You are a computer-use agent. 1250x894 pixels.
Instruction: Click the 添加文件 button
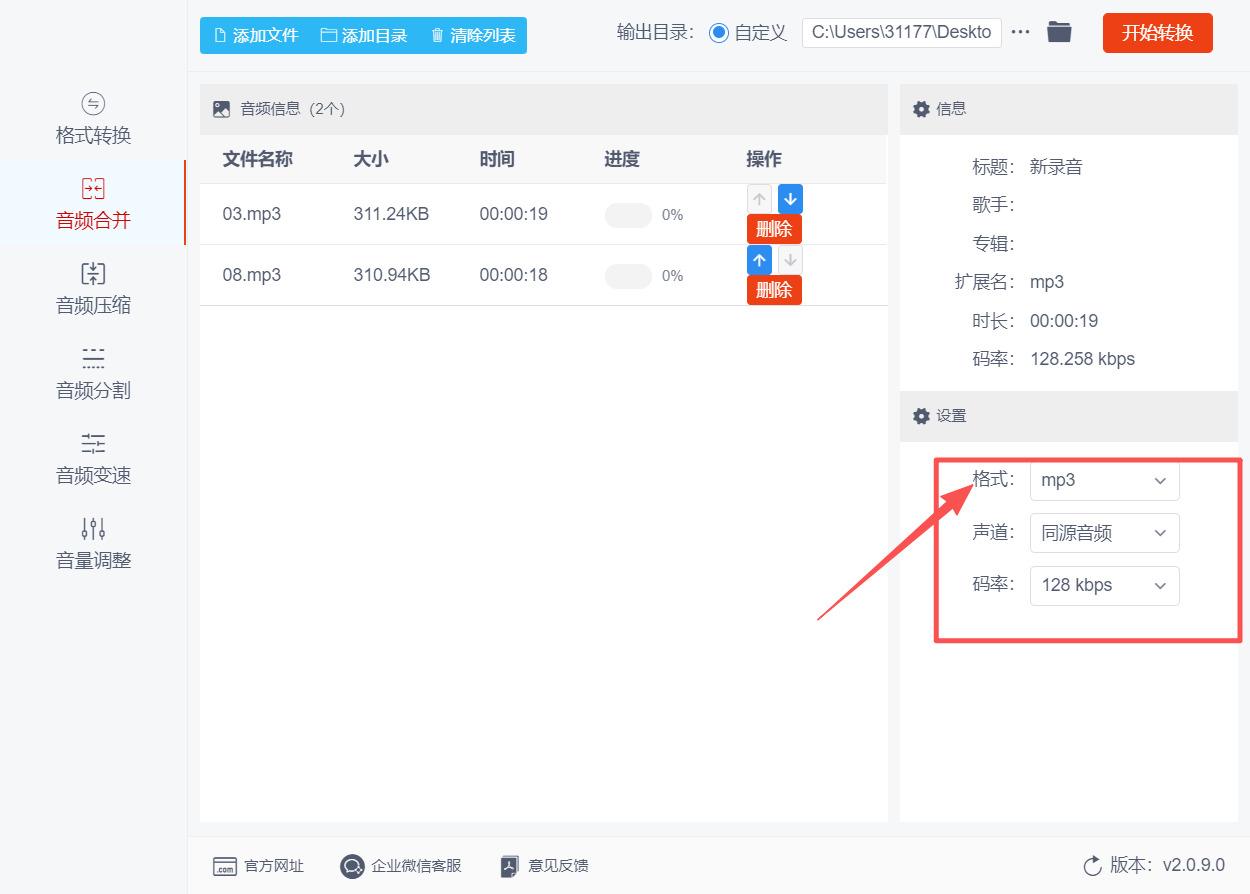(x=256, y=35)
